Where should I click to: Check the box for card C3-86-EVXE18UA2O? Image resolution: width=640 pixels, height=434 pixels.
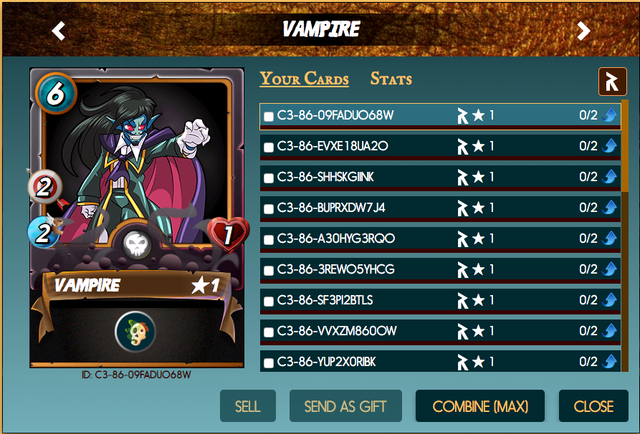point(269,147)
